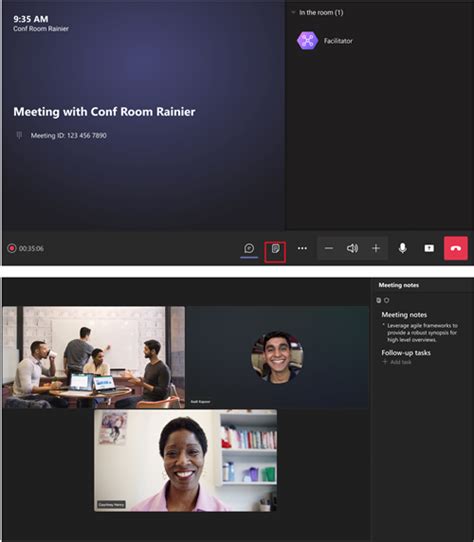Click the recording timer 00:35:06

31,249
